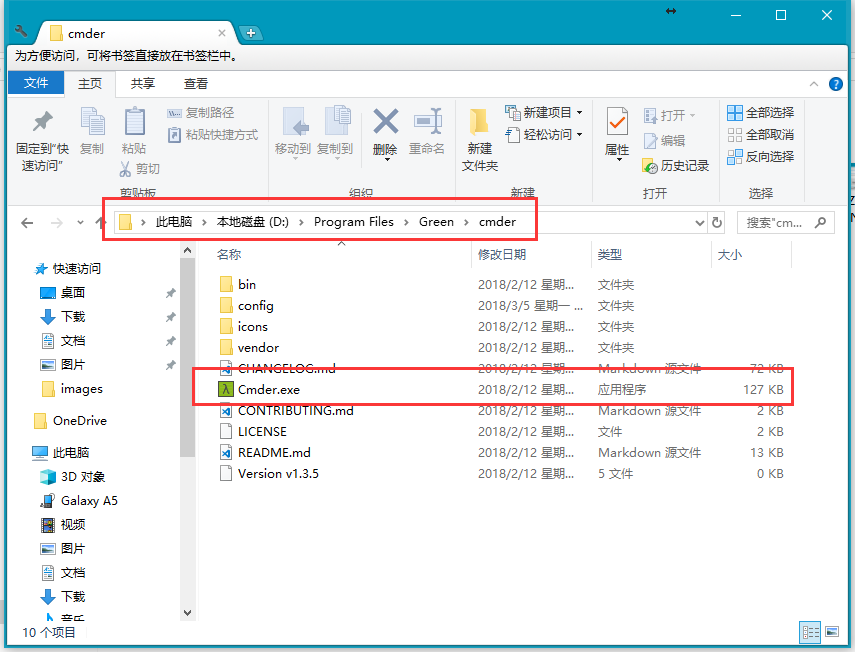Sort by the 大小 column header
The width and height of the screenshot is (855, 652).
pyautogui.click(x=730, y=255)
